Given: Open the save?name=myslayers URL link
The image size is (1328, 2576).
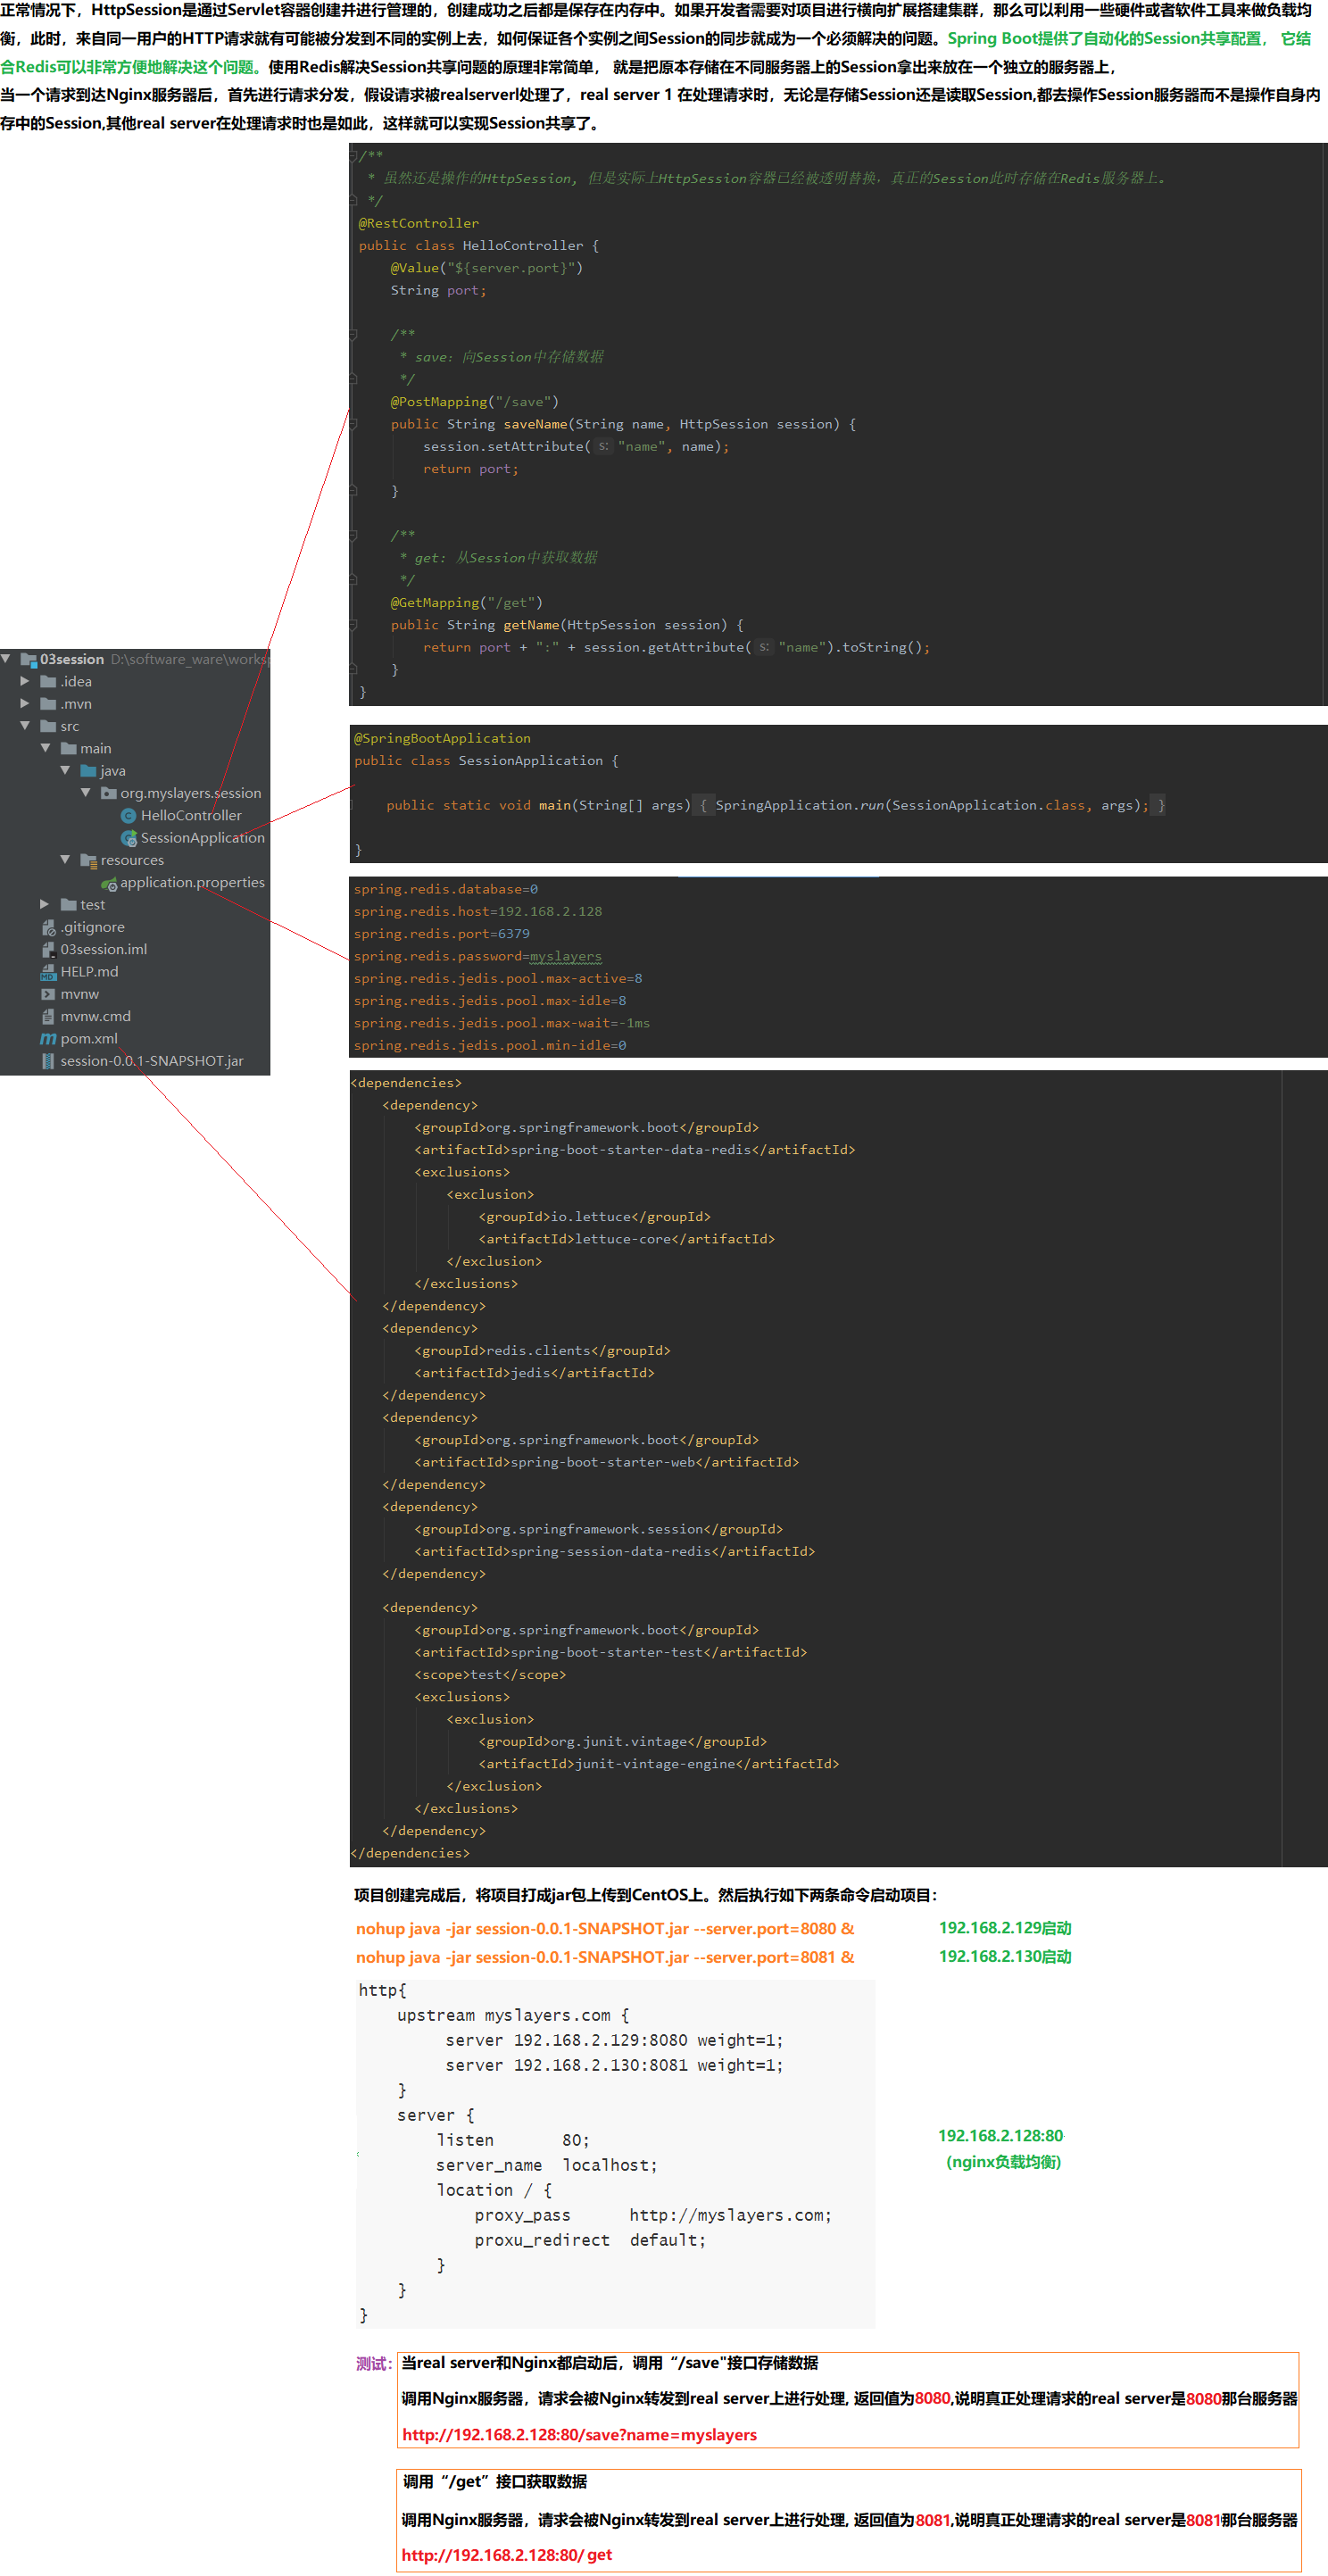Looking at the screenshot, I should [x=579, y=2435].
